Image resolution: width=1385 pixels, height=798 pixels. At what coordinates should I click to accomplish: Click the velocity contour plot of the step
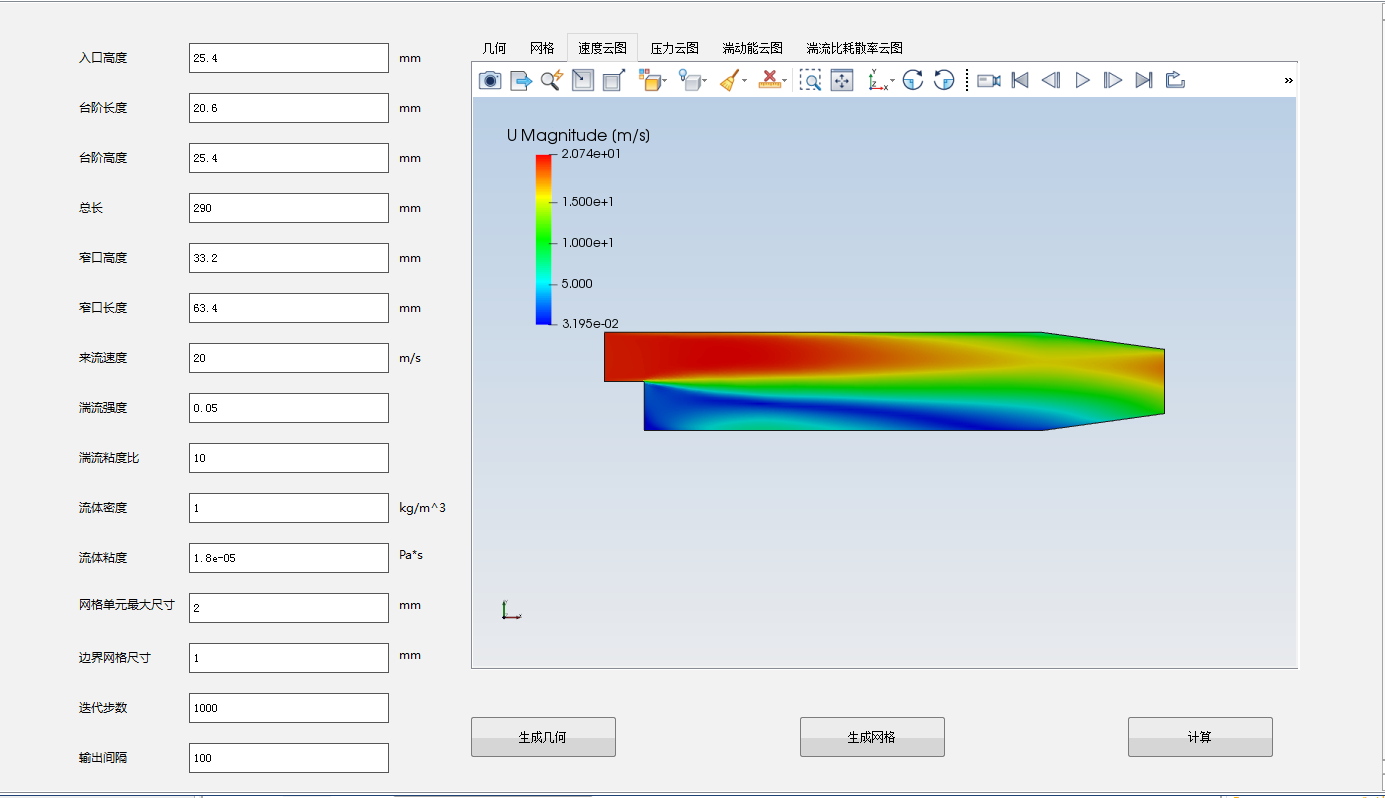click(884, 381)
